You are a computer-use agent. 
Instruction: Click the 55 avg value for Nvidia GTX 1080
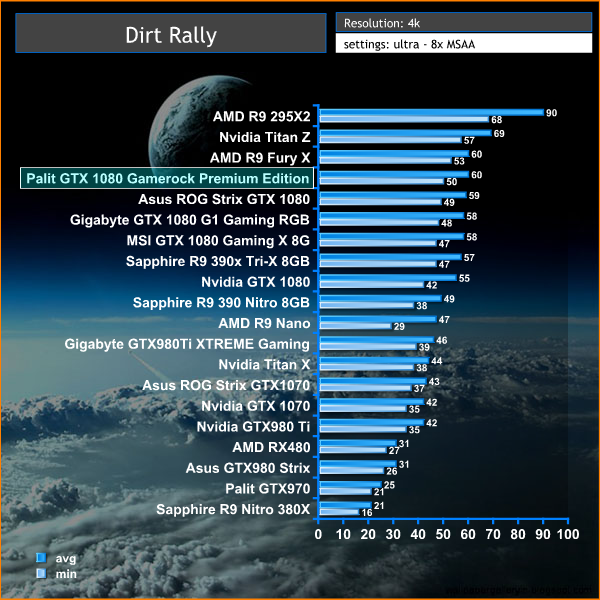coord(464,278)
